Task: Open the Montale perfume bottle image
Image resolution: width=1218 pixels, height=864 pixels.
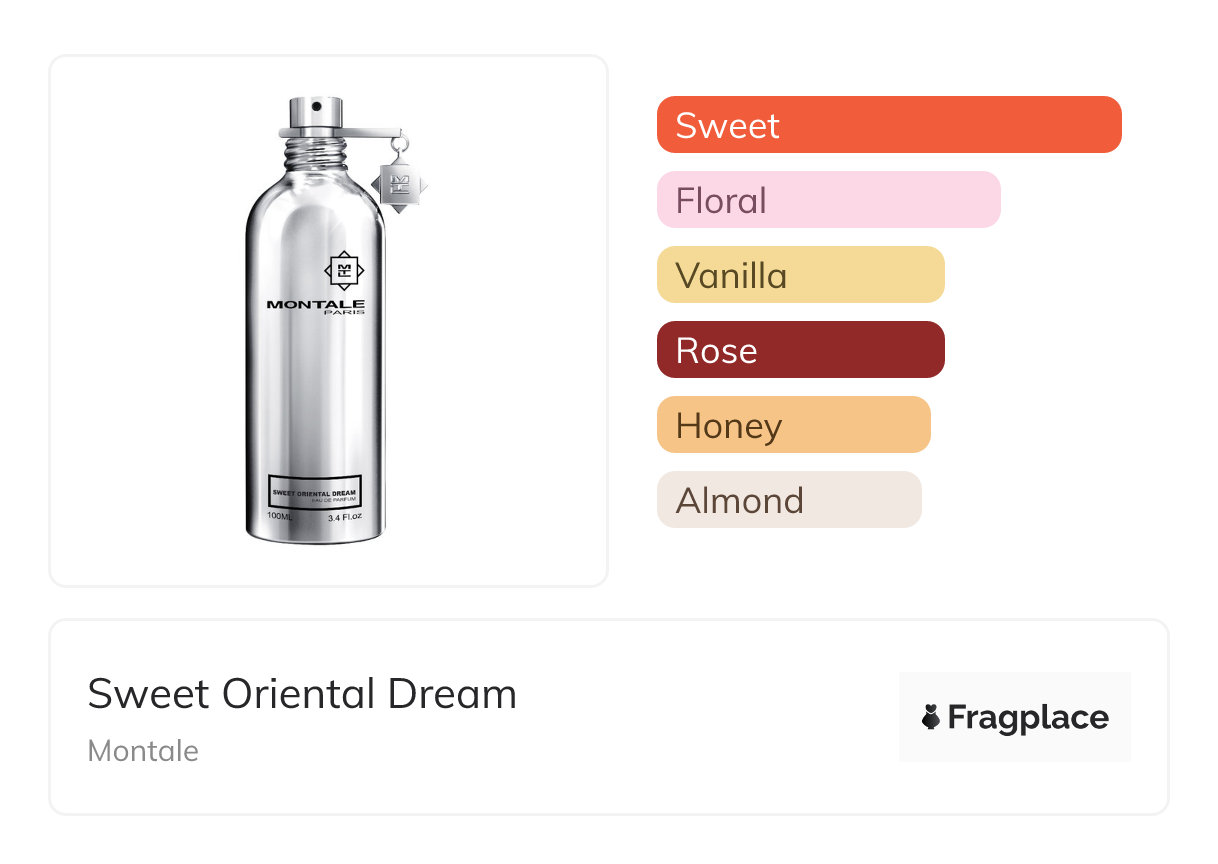Action: point(315,400)
